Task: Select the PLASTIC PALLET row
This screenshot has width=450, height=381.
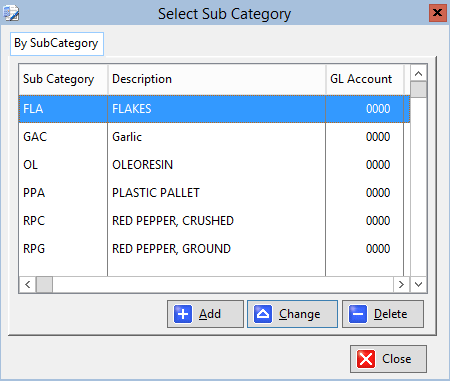Action: pos(214,193)
